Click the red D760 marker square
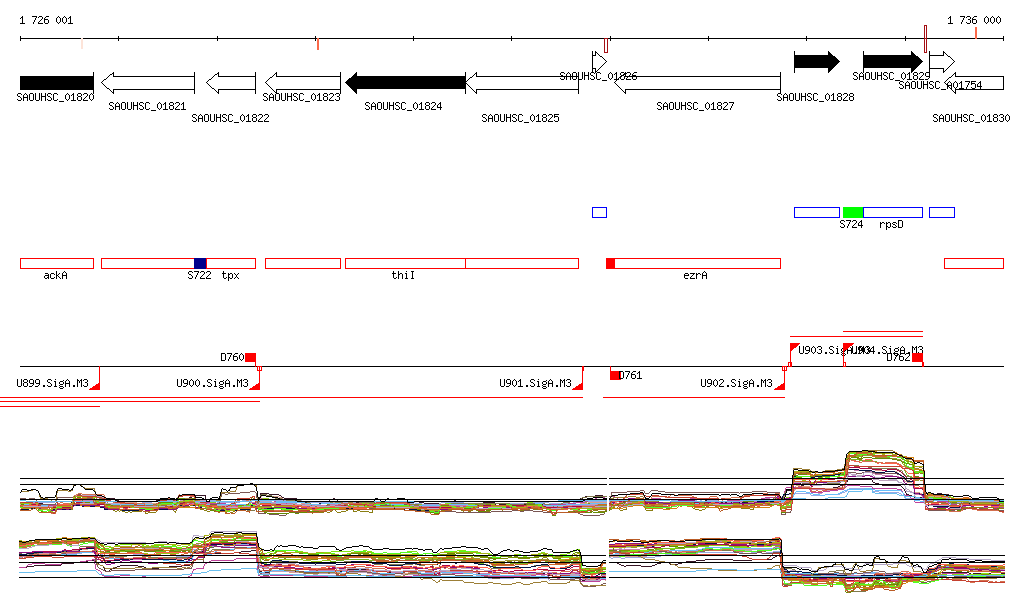Screen dimensions: 1024x611 point(251,358)
